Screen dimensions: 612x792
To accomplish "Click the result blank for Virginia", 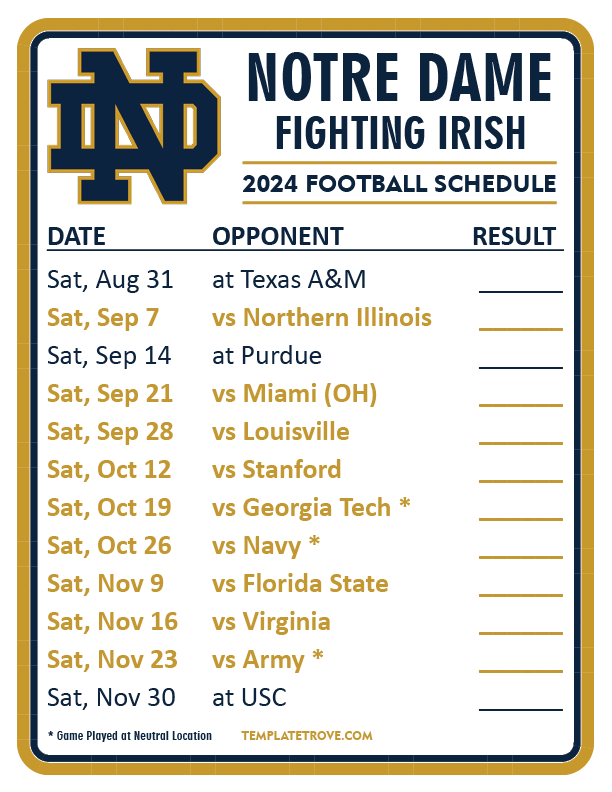I will point(520,629).
